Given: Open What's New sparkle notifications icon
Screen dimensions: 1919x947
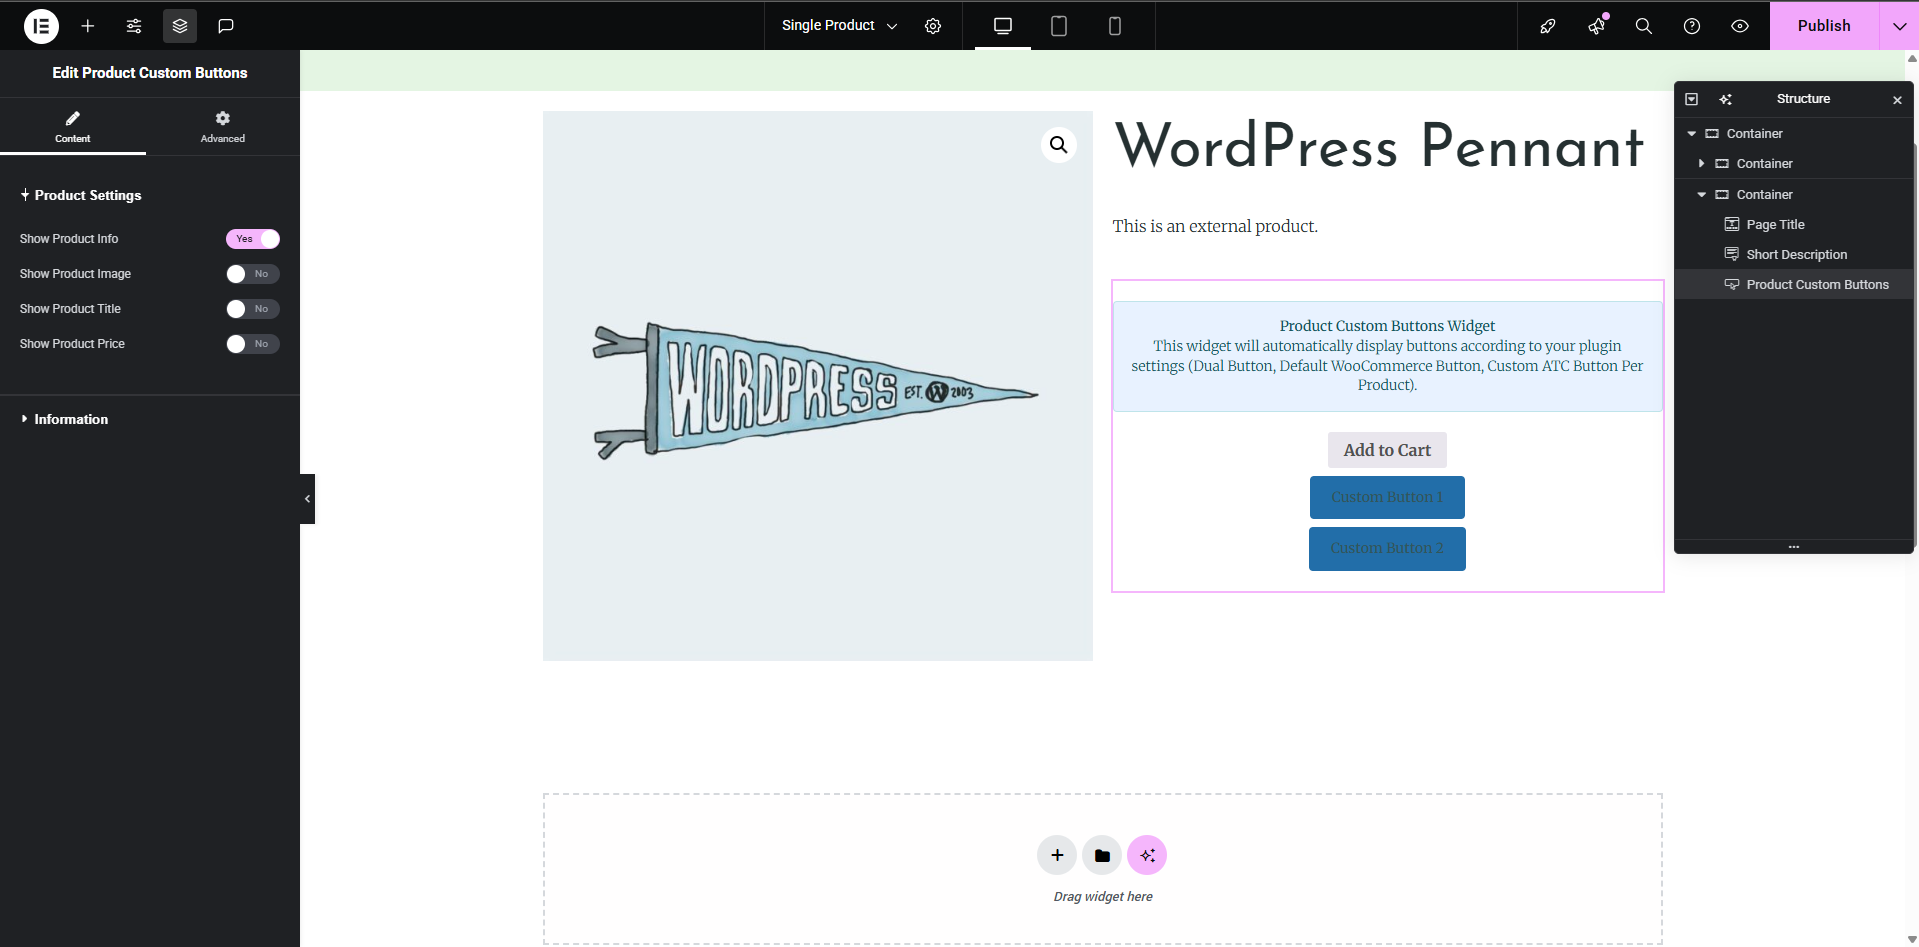Looking at the screenshot, I should [1596, 26].
